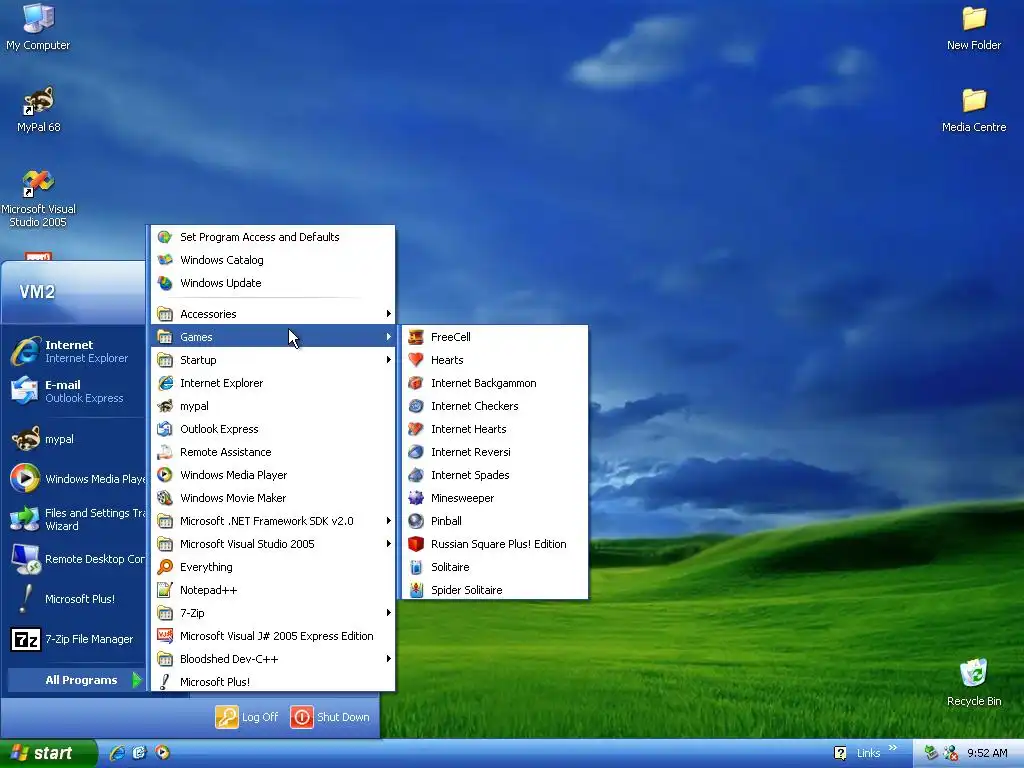Open Windows Catalog
Image resolution: width=1024 pixels, height=768 pixels.
(273, 260)
